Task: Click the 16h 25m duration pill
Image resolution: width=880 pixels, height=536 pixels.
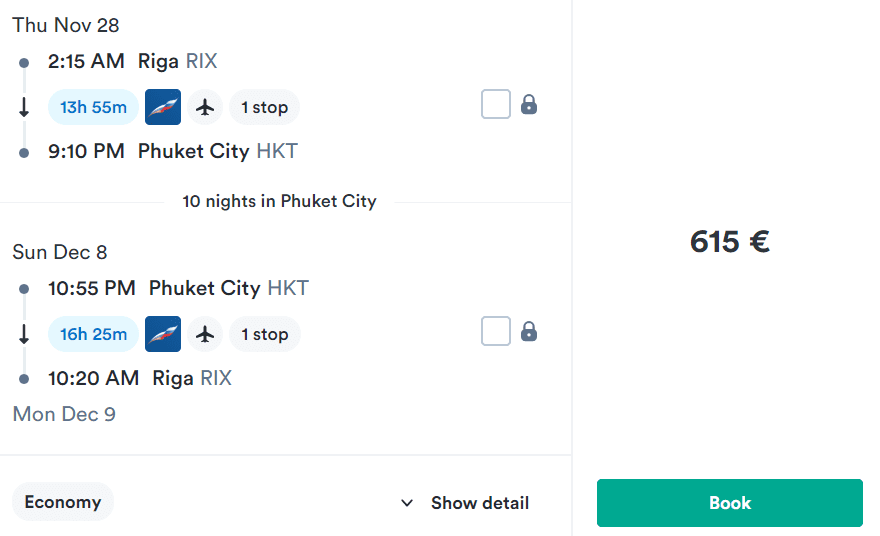Action: (93, 334)
